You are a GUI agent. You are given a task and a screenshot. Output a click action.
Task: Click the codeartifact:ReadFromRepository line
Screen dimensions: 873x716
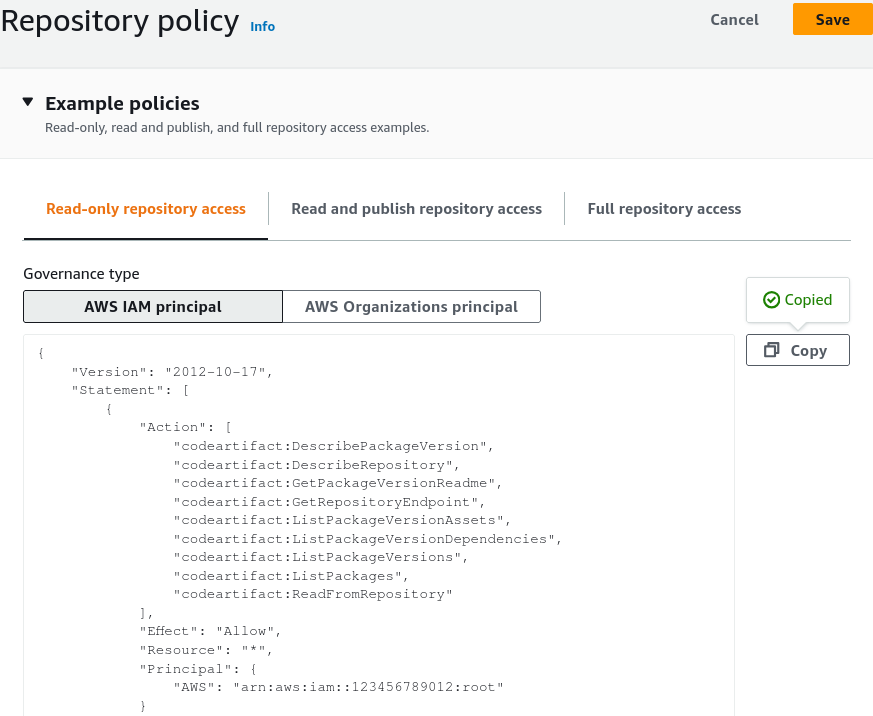pos(313,595)
